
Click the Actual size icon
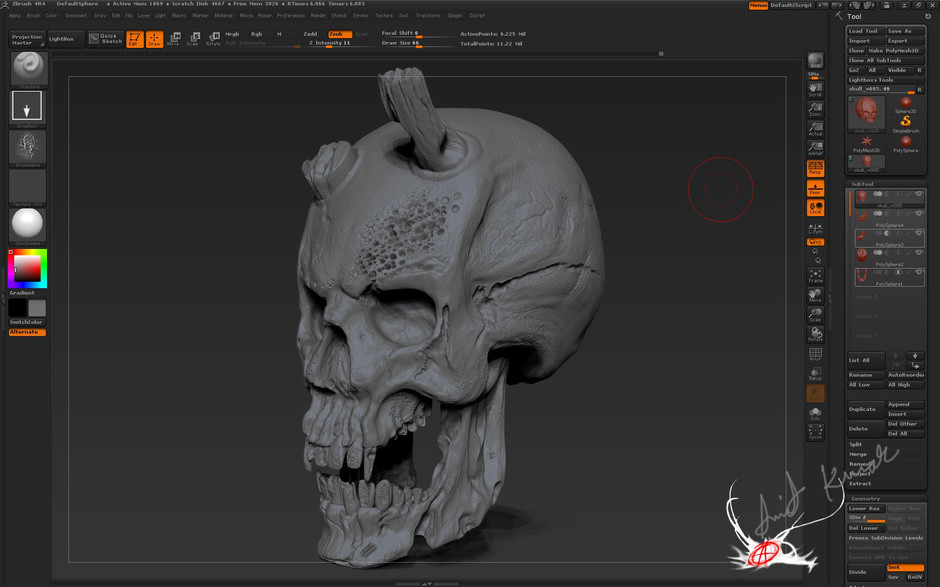(815, 128)
